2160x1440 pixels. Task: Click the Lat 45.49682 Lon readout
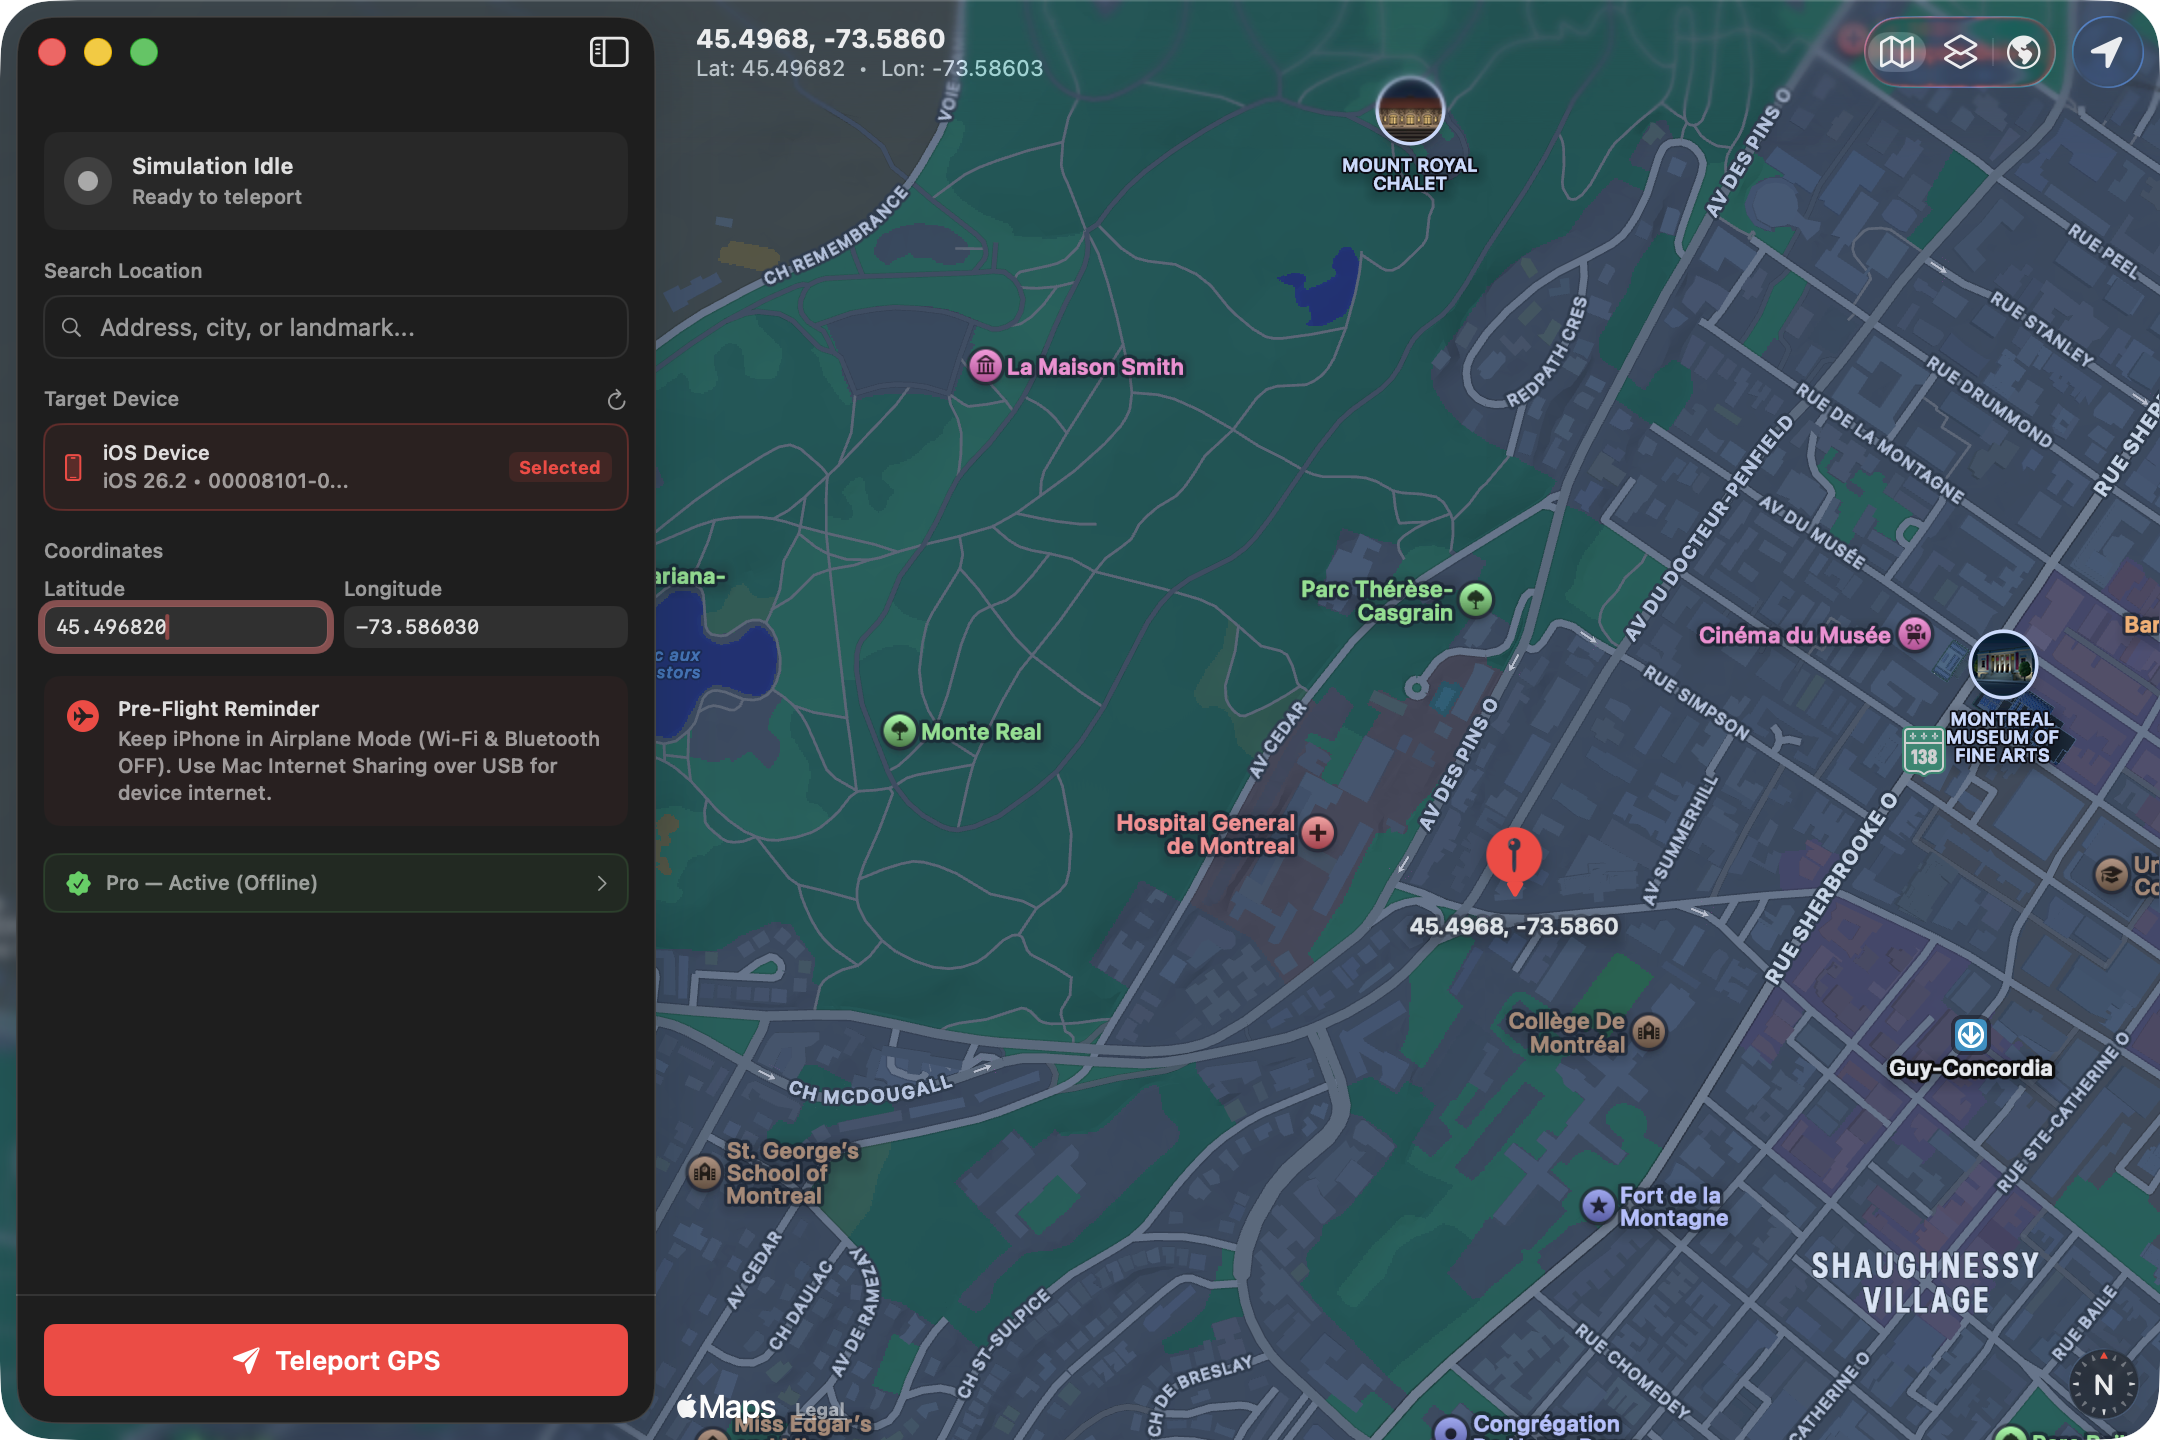pyautogui.click(x=869, y=68)
